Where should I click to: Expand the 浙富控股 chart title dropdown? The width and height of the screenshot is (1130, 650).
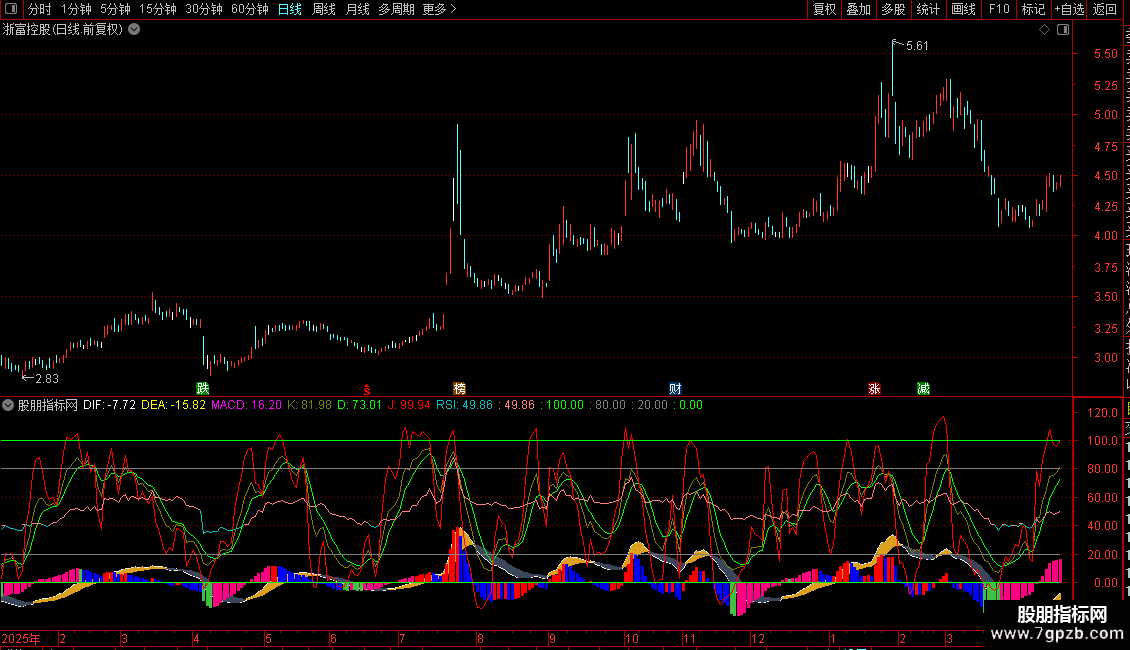[x=134, y=29]
